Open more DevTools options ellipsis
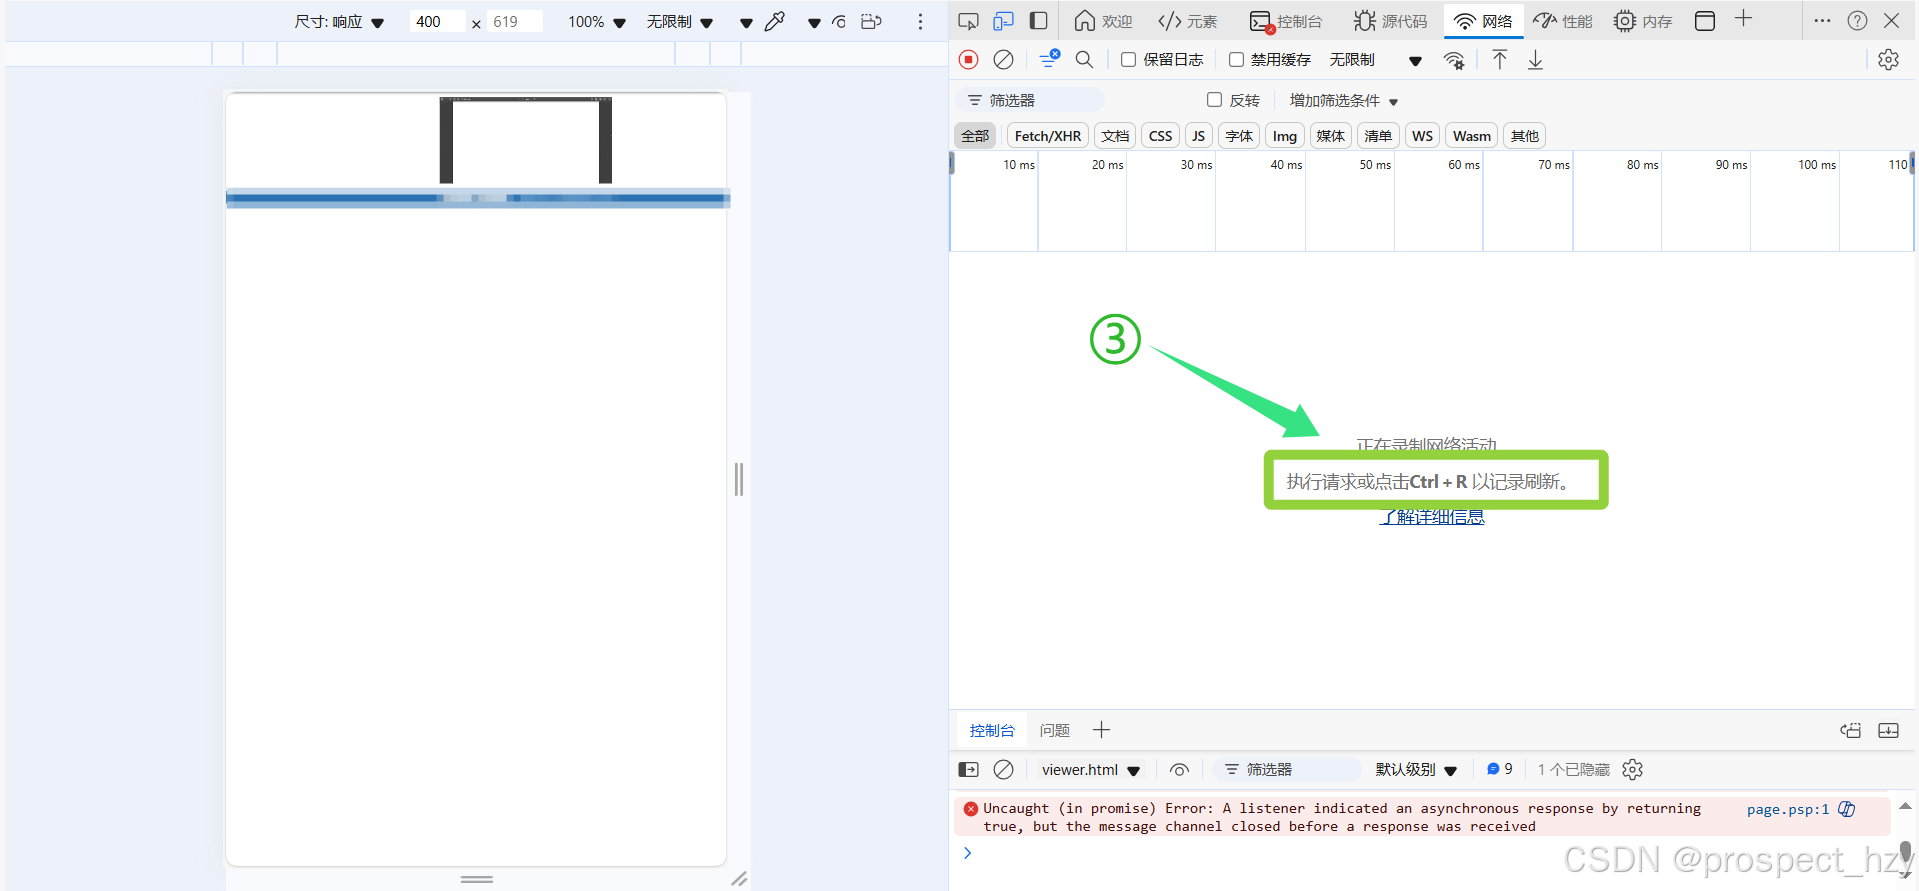This screenshot has width=1919, height=891. [1822, 21]
